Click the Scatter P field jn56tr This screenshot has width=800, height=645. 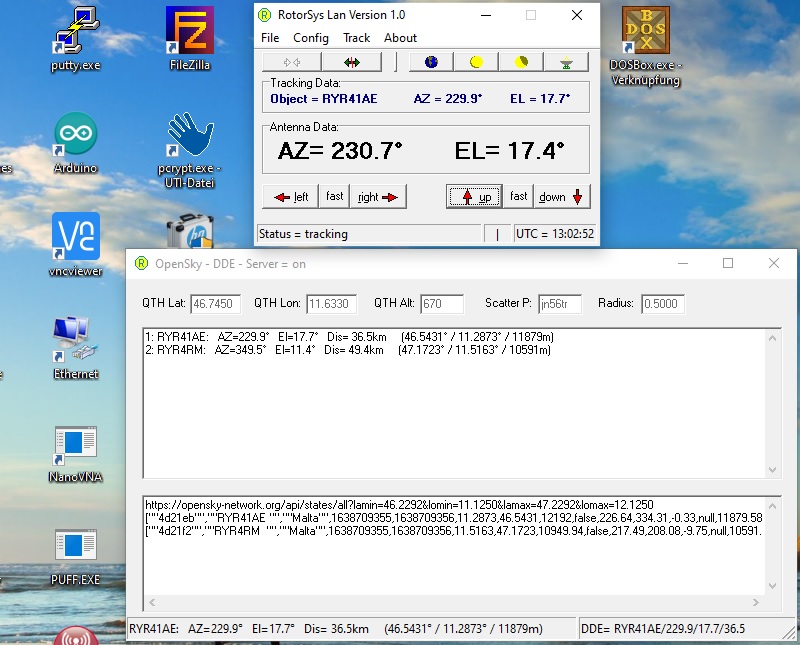(x=560, y=304)
